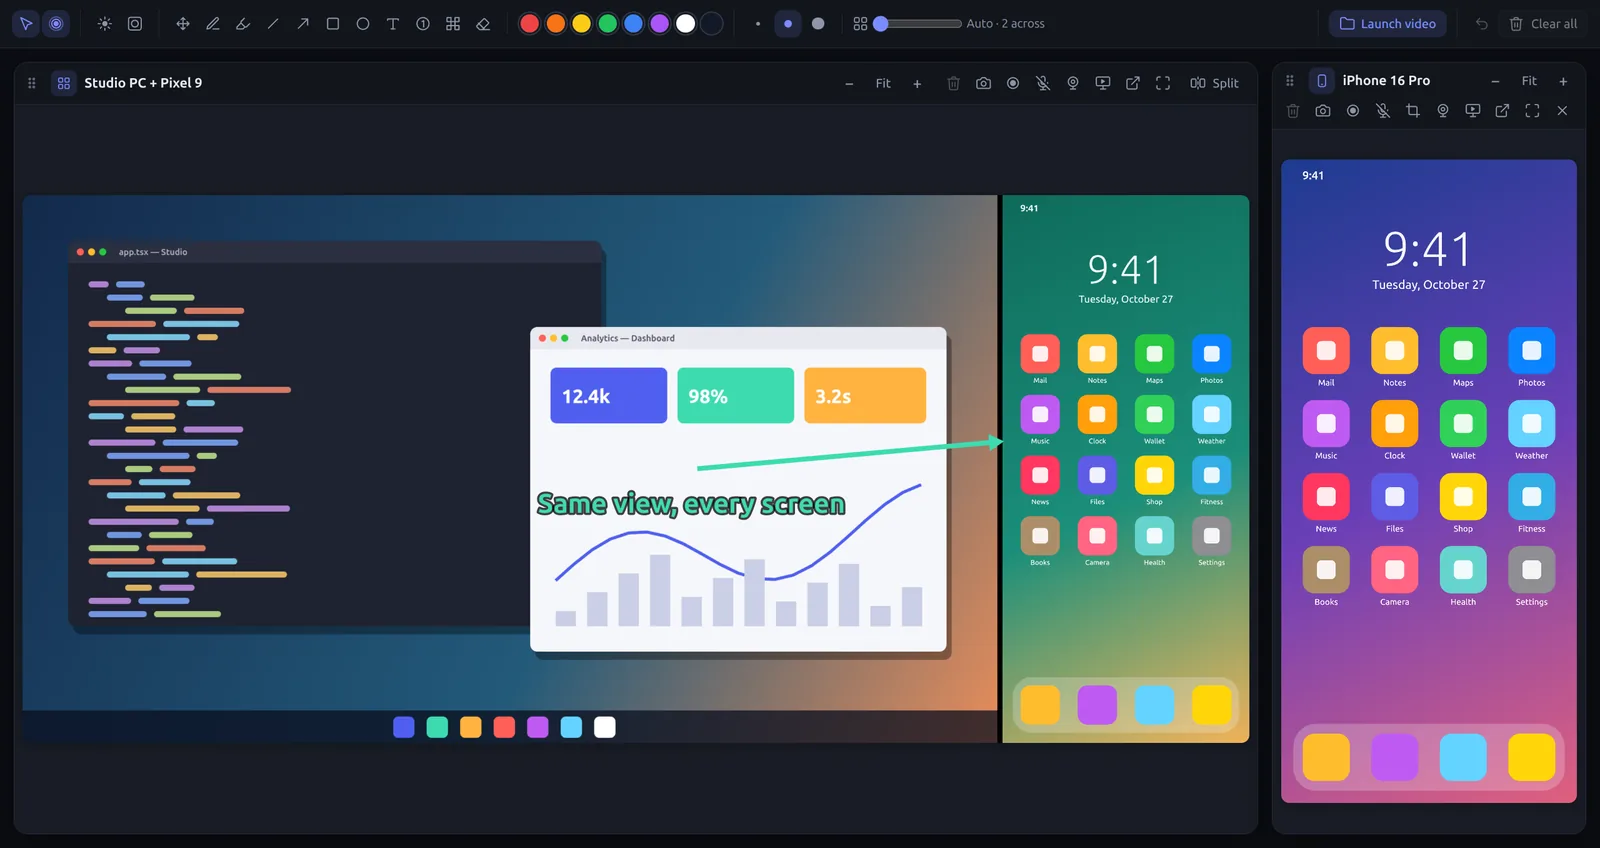1600x848 pixels.
Task: Select the highlighter tool
Action: click(x=243, y=24)
